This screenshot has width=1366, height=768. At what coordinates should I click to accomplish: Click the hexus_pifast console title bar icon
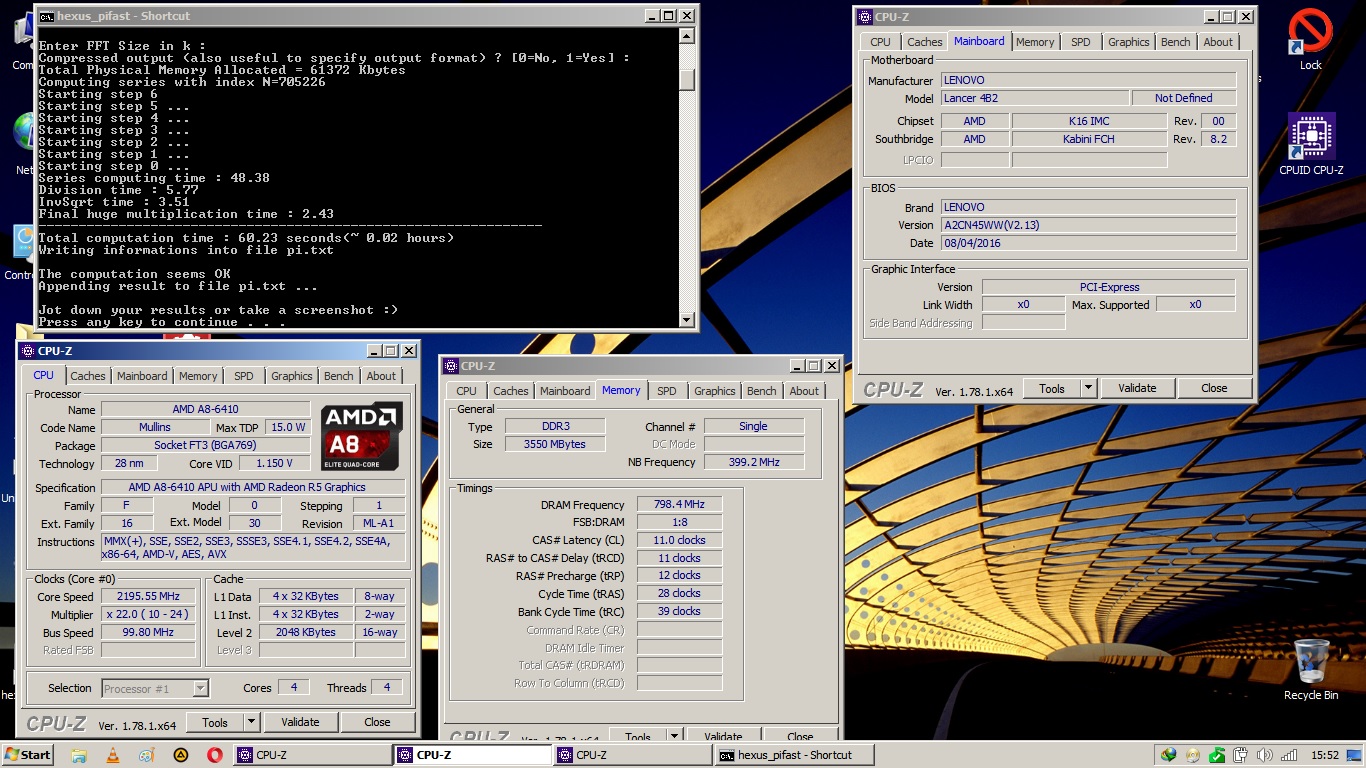46,16
